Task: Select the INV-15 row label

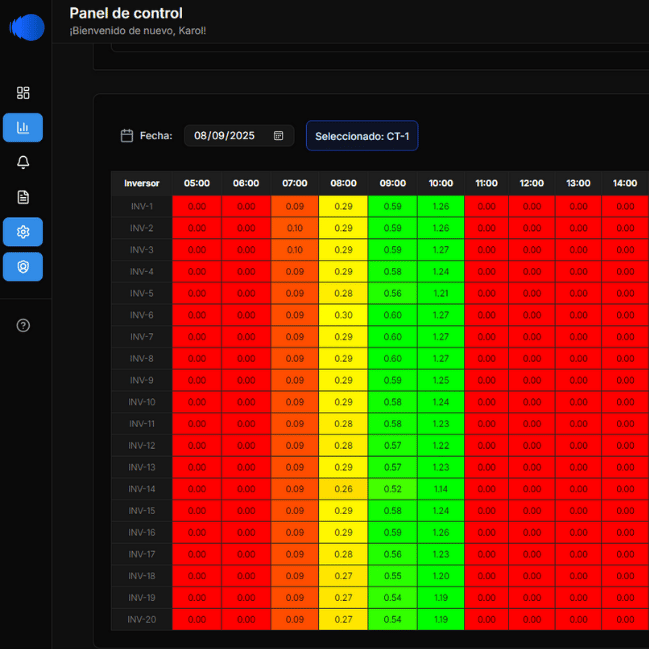Action: [x=142, y=510]
